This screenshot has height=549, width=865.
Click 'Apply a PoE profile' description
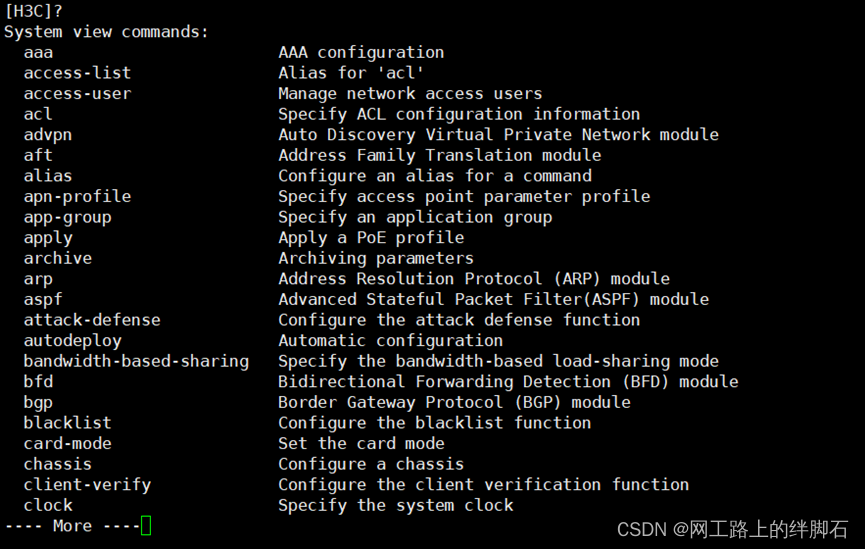click(x=371, y=238)
